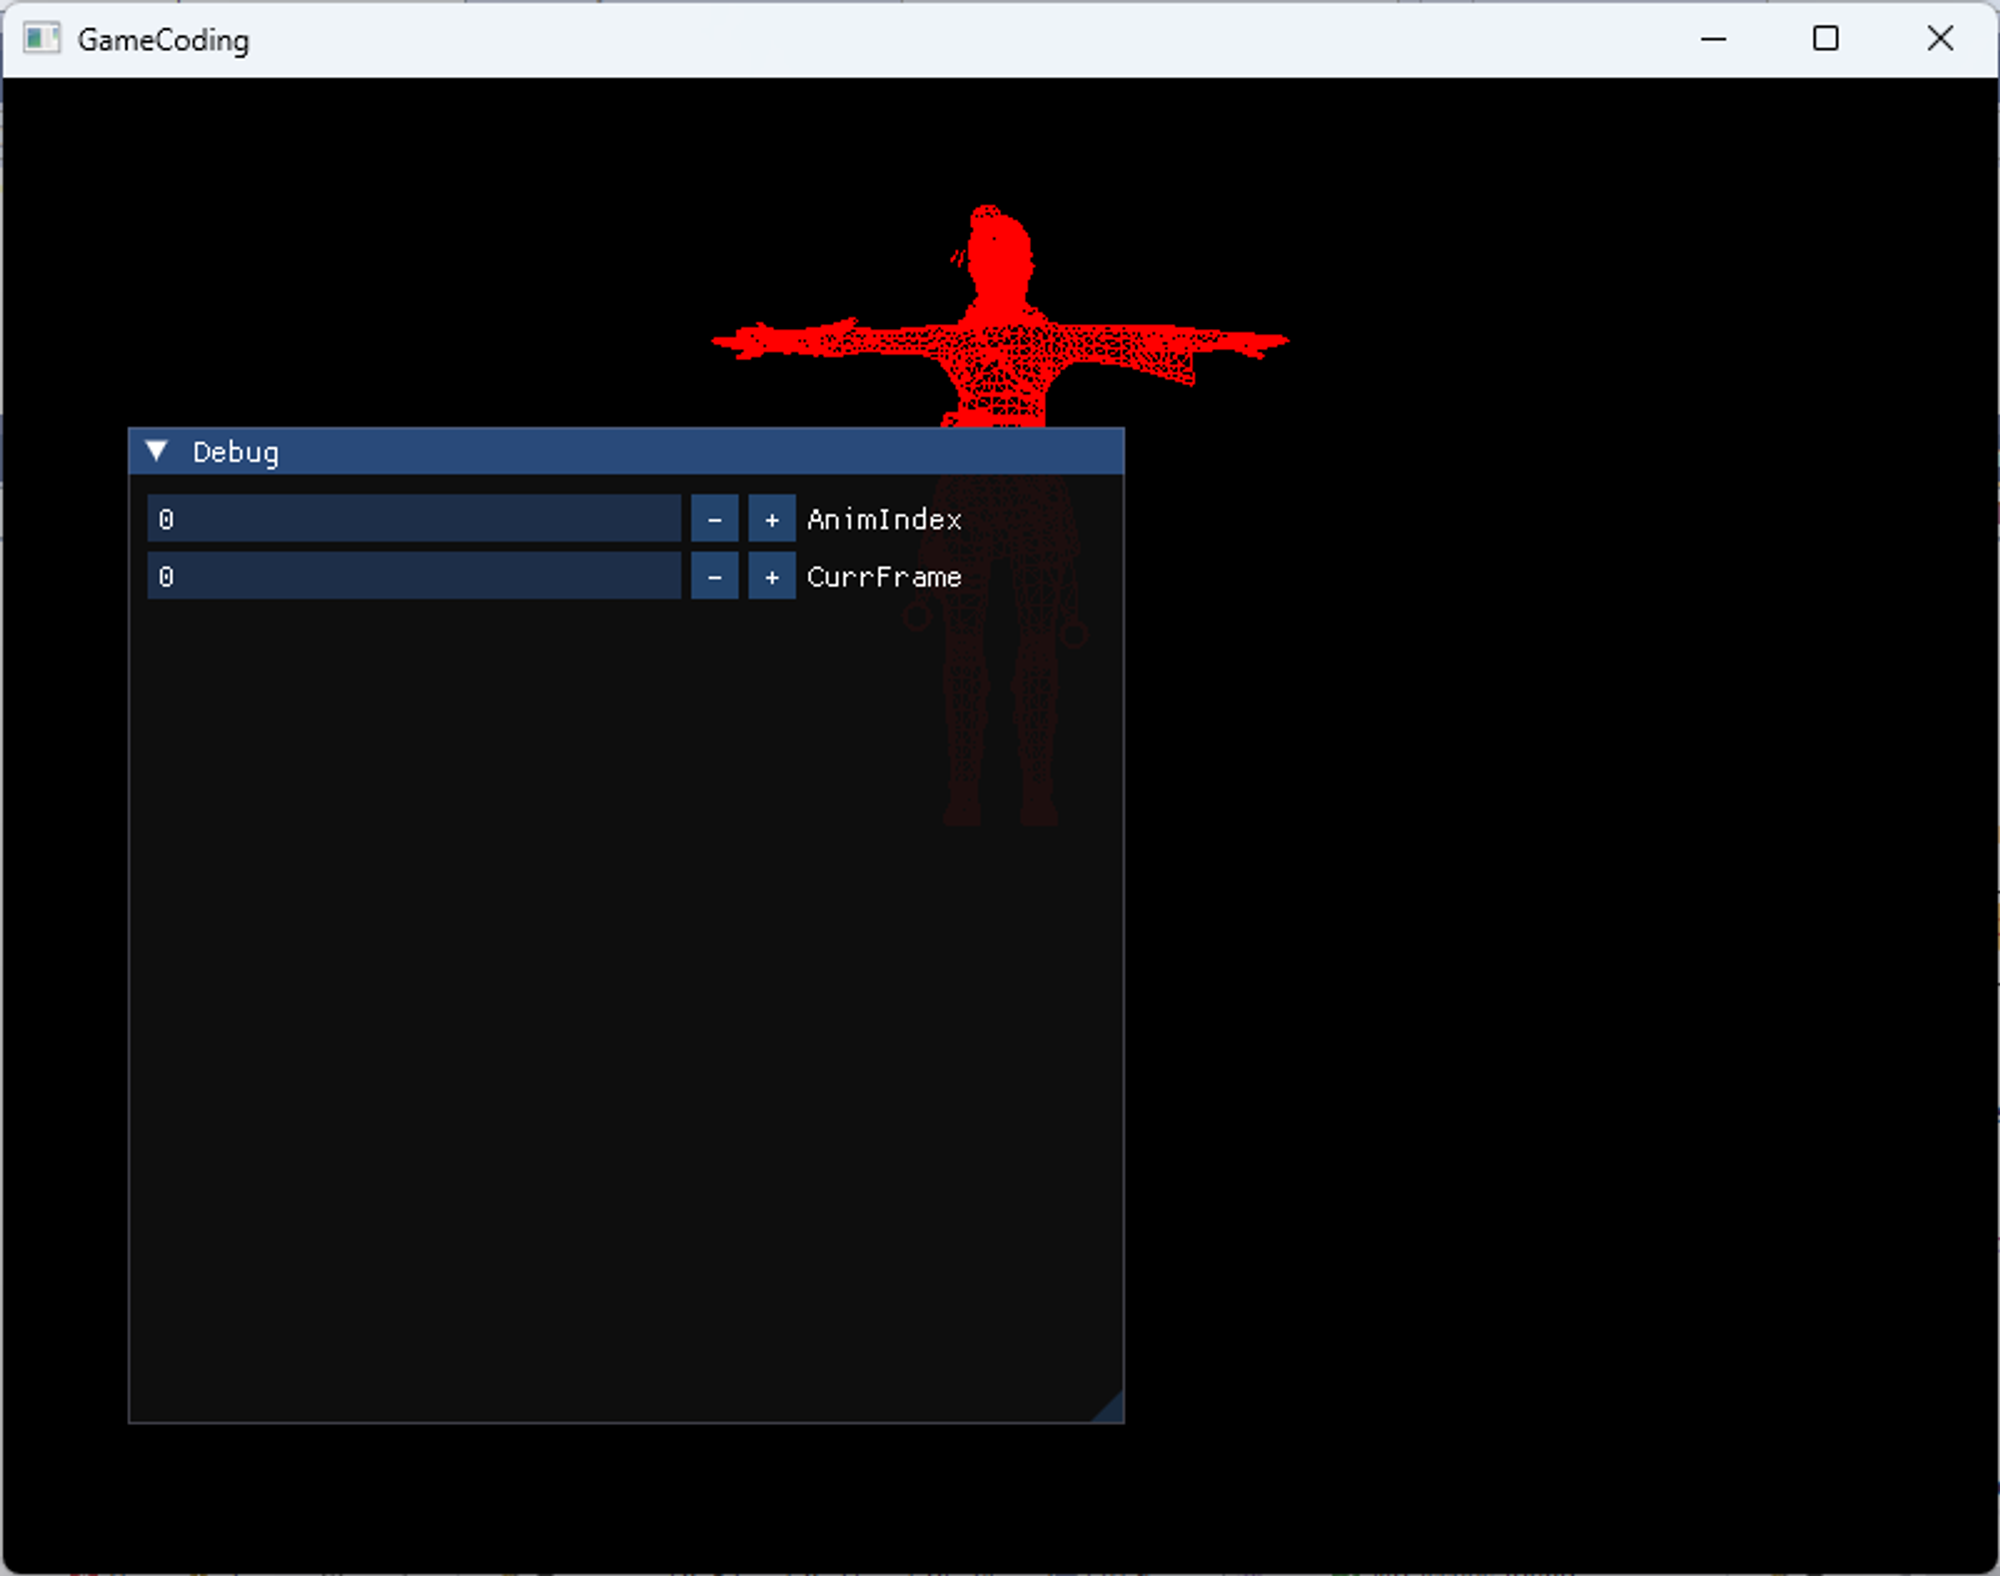2000x1576 pixels.
Task: Decrease CurrFrame with minus button
Action: [x=714, y=577]
